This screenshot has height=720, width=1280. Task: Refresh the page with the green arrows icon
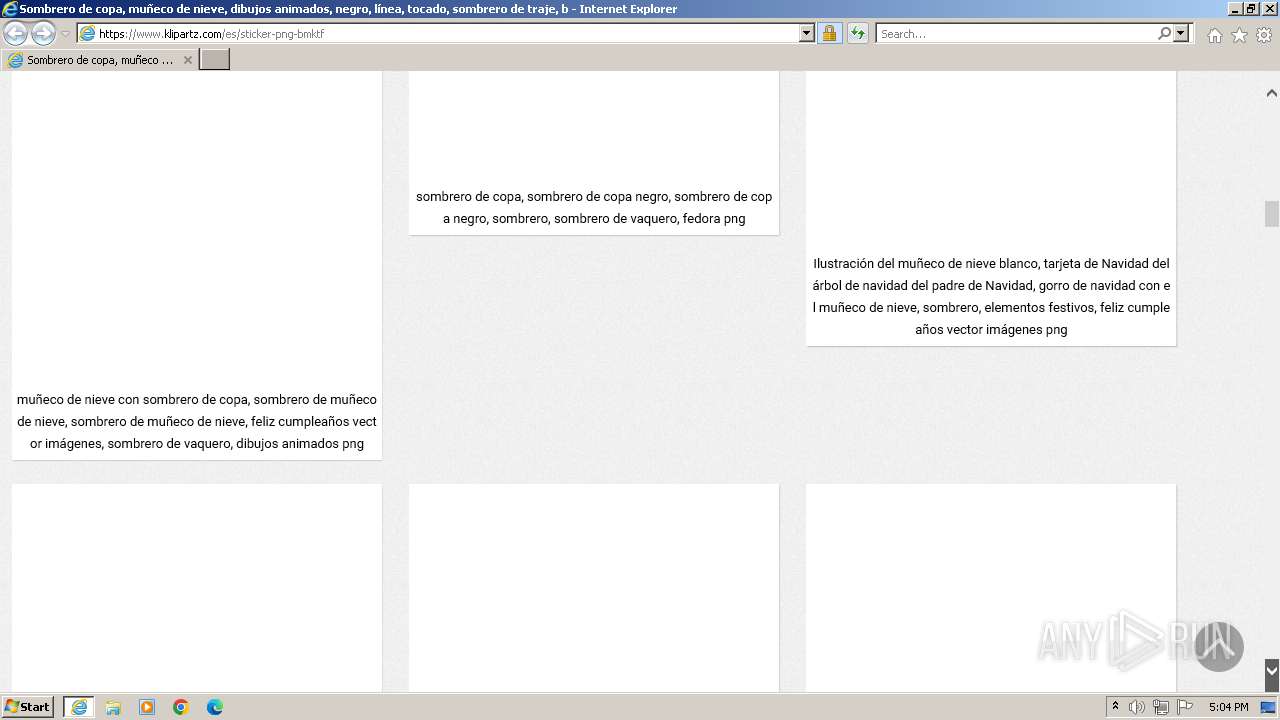point(858,33)
